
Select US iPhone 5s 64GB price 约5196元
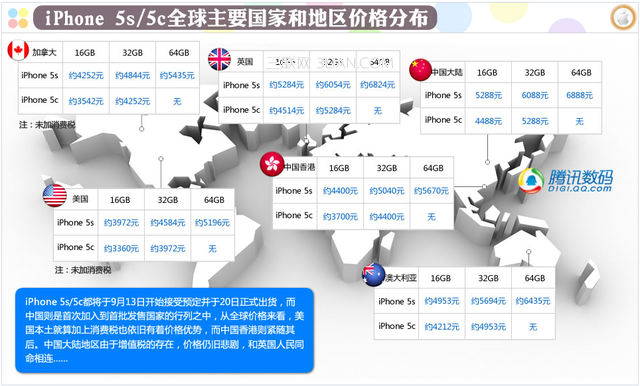212,223
